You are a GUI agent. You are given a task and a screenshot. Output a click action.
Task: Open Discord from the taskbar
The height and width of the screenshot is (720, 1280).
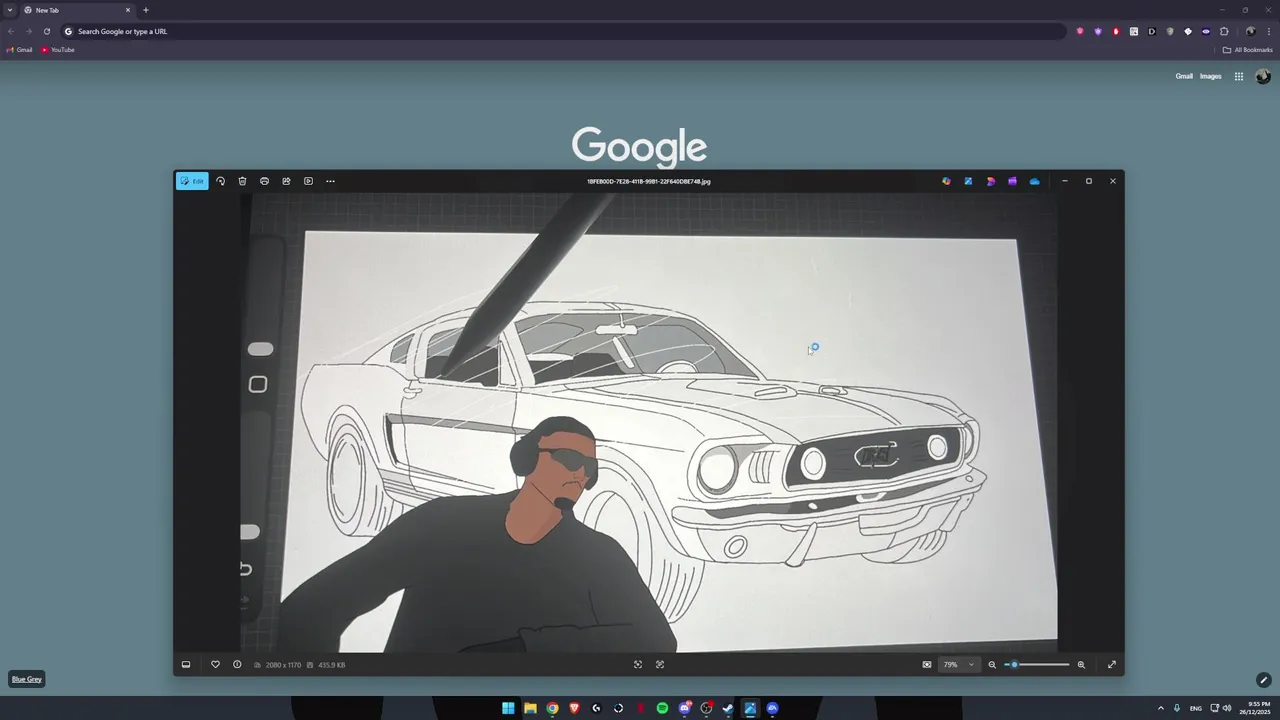[684, 708]
